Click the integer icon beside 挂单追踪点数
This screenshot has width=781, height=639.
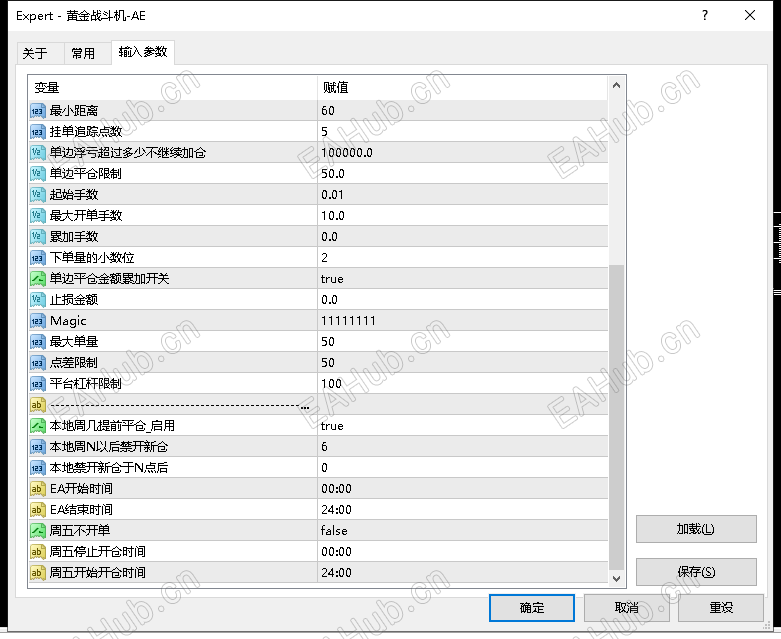click(x=38, y=131)
